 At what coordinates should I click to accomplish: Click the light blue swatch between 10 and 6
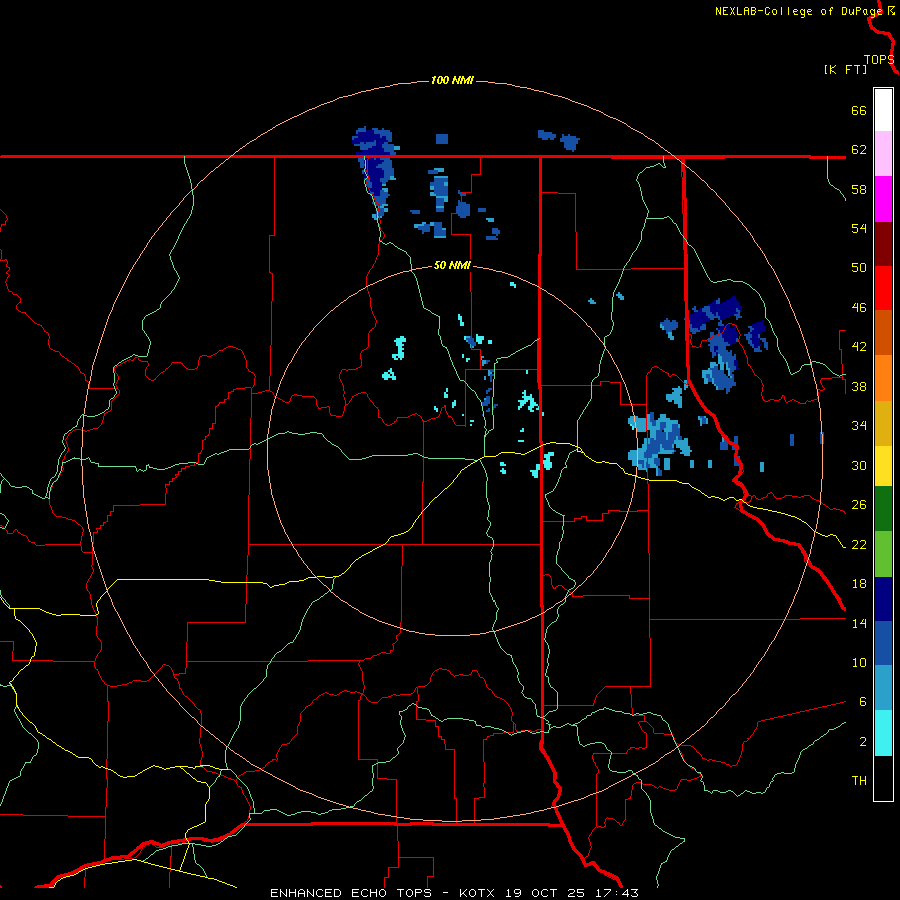pos(883,688)
